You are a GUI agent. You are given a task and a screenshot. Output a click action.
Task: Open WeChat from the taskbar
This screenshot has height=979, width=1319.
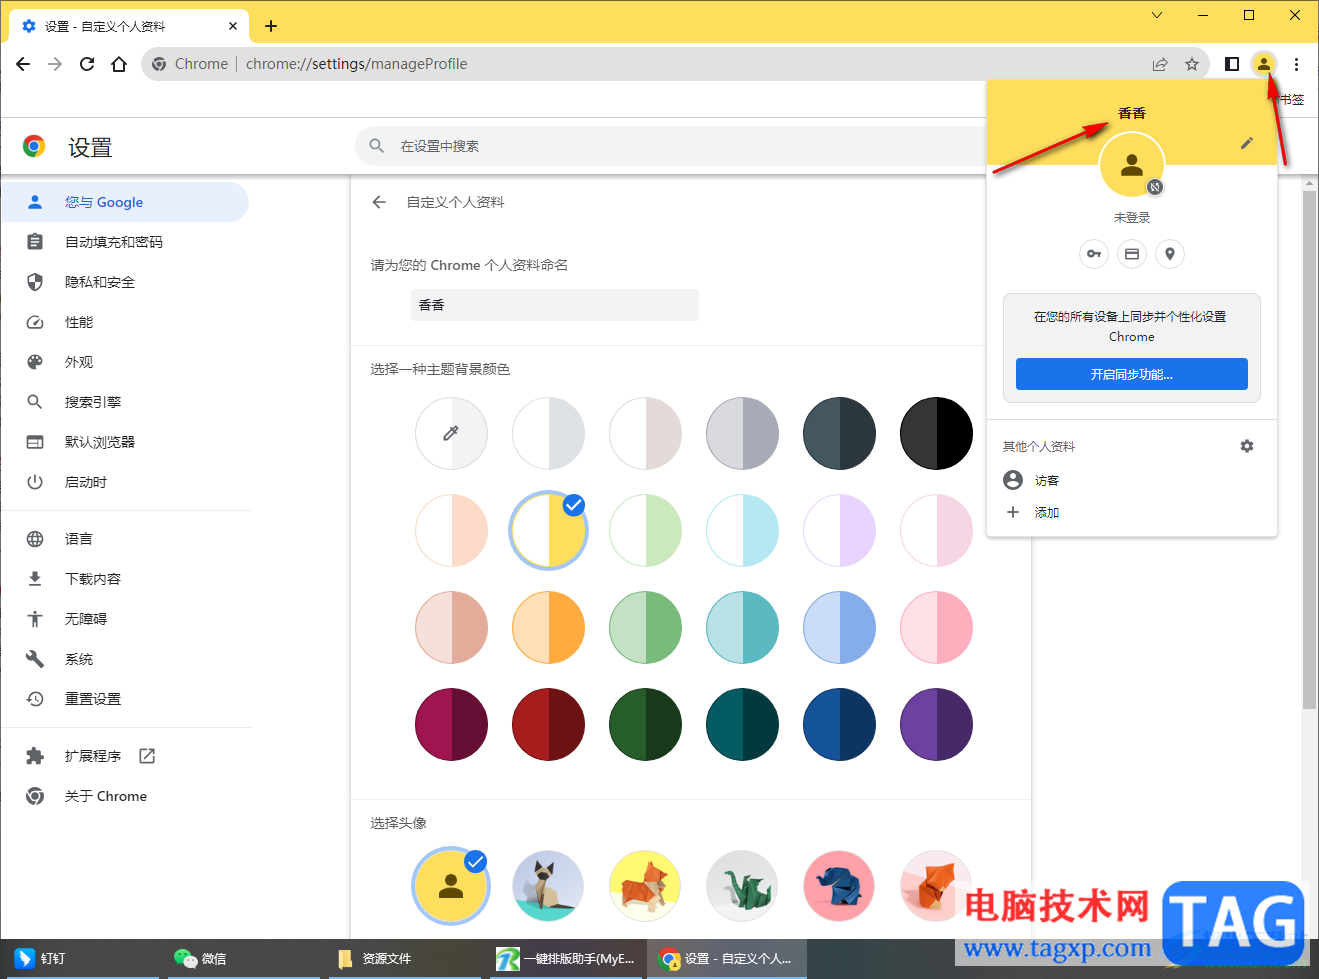coord(199,958)
